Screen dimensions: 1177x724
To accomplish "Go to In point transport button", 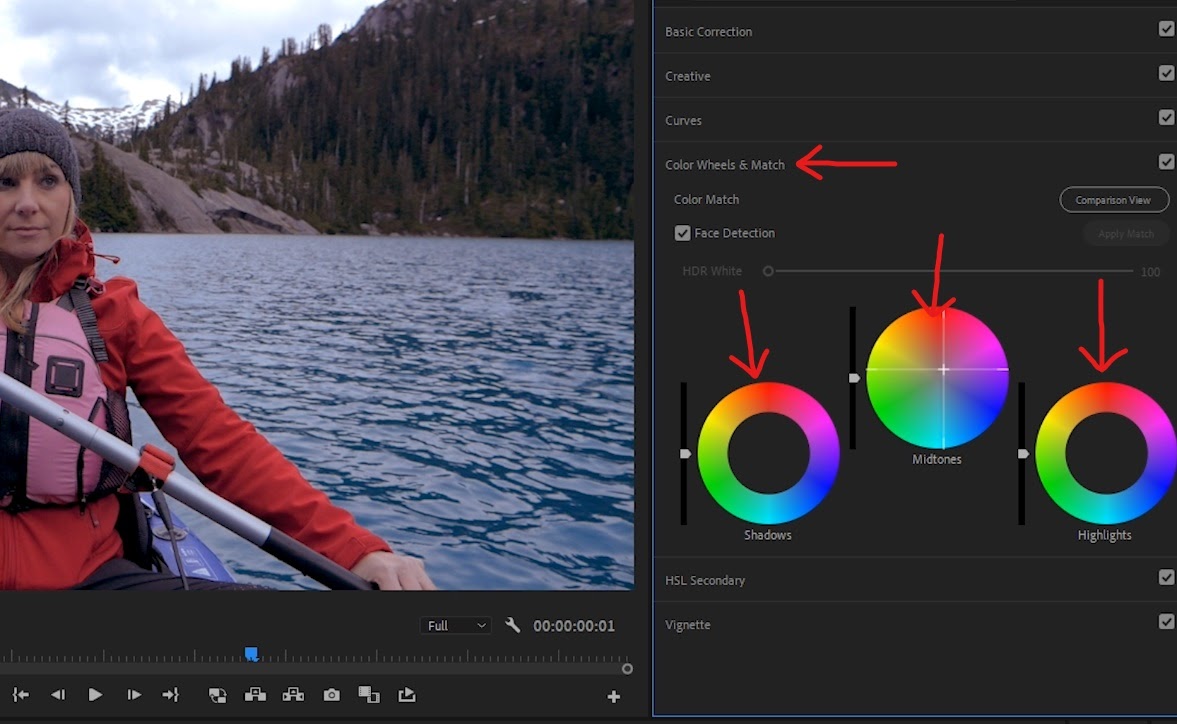I will tap(21, 695).
